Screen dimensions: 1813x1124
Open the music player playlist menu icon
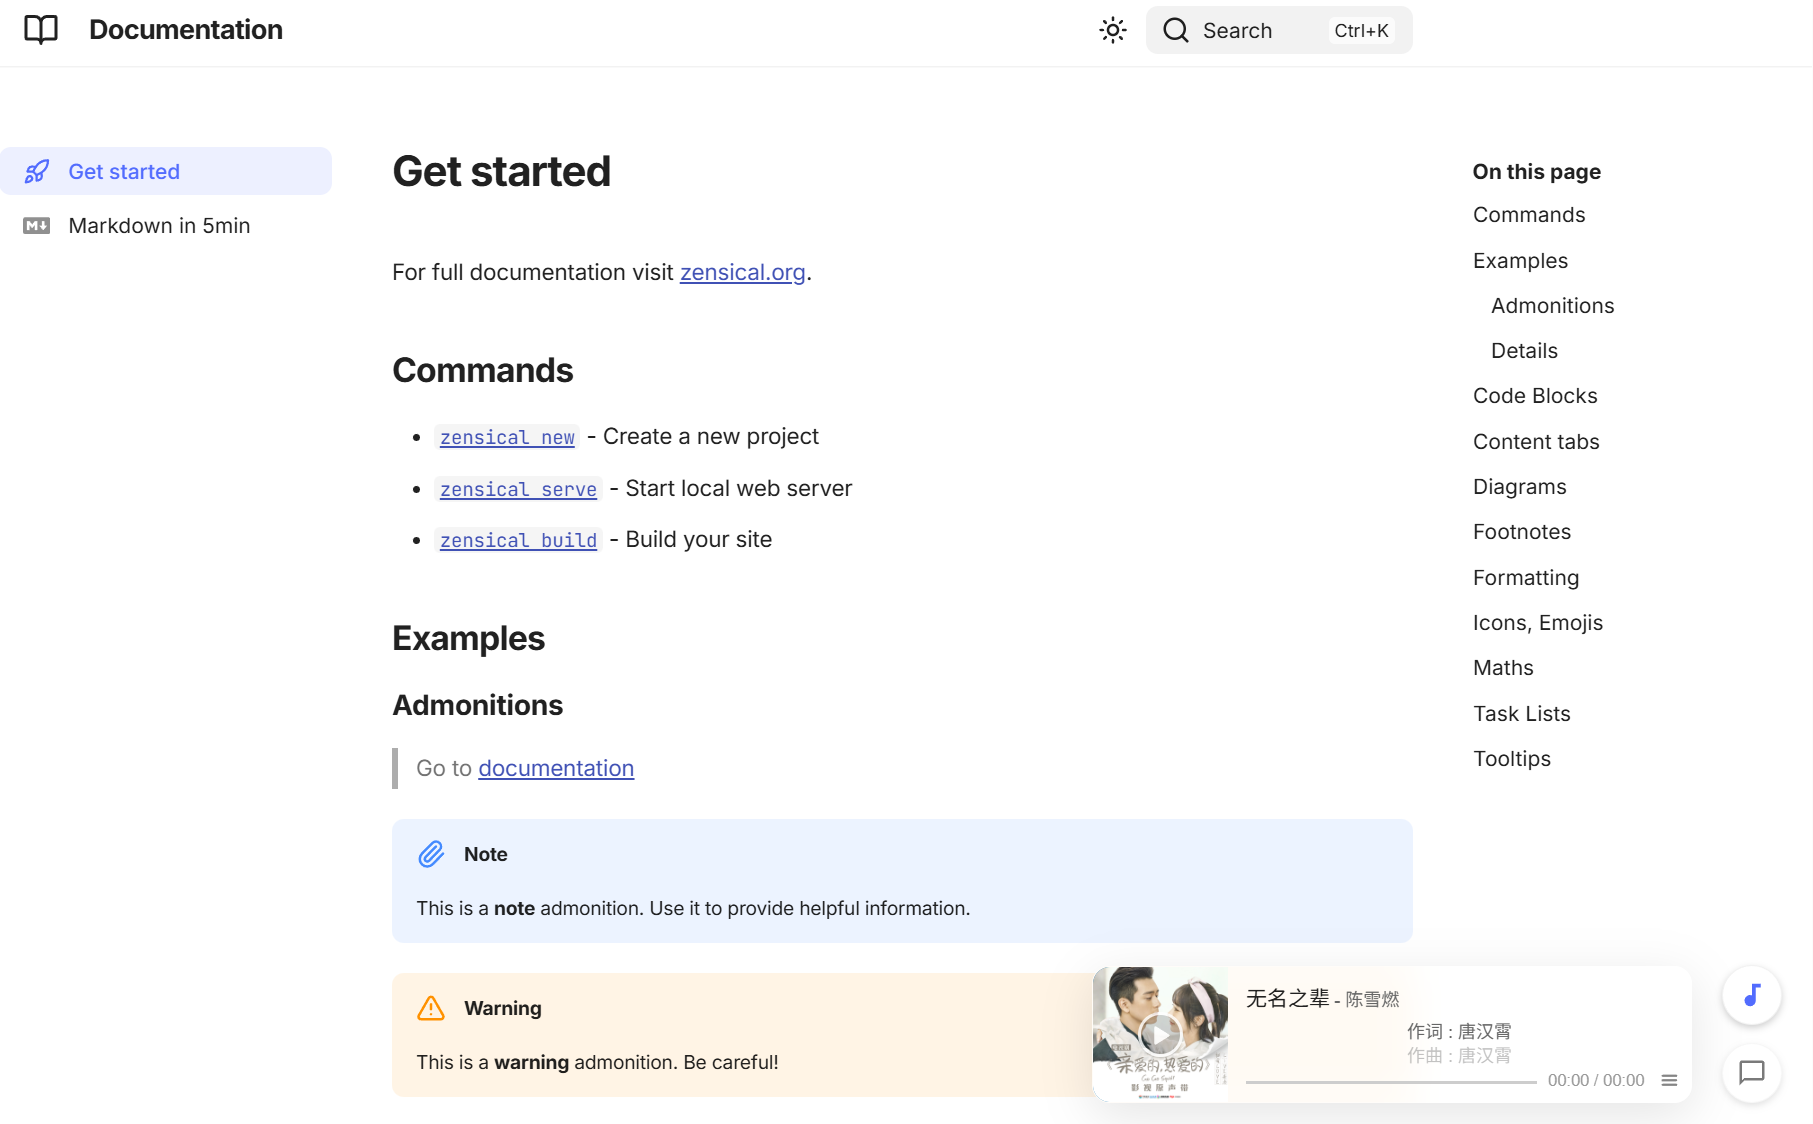point(1669,1080)
